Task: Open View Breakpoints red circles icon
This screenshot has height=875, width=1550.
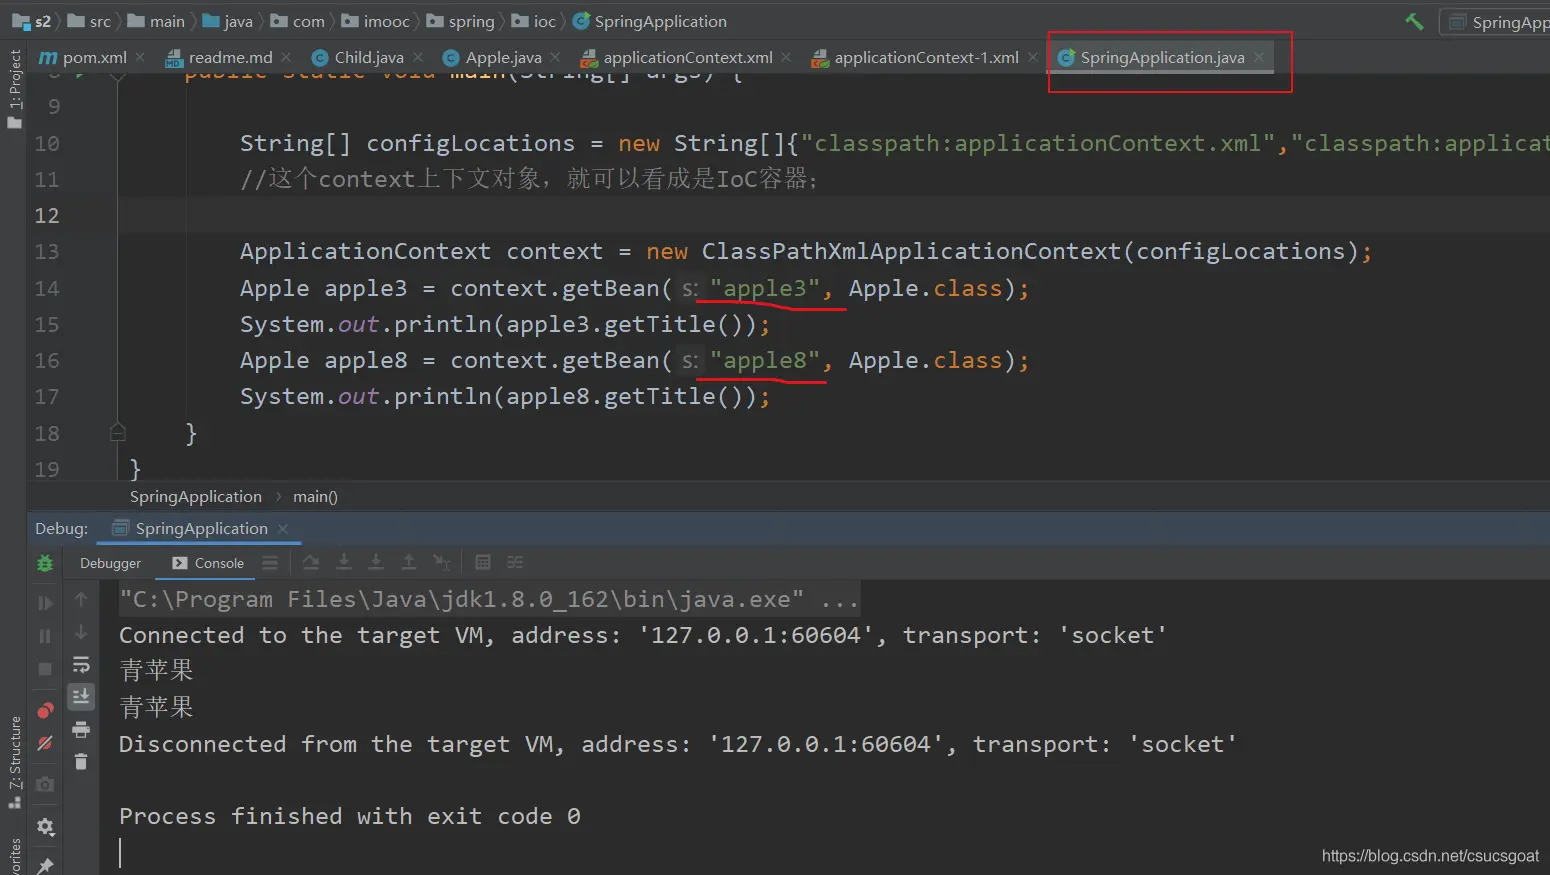Action: coord(45,711)
